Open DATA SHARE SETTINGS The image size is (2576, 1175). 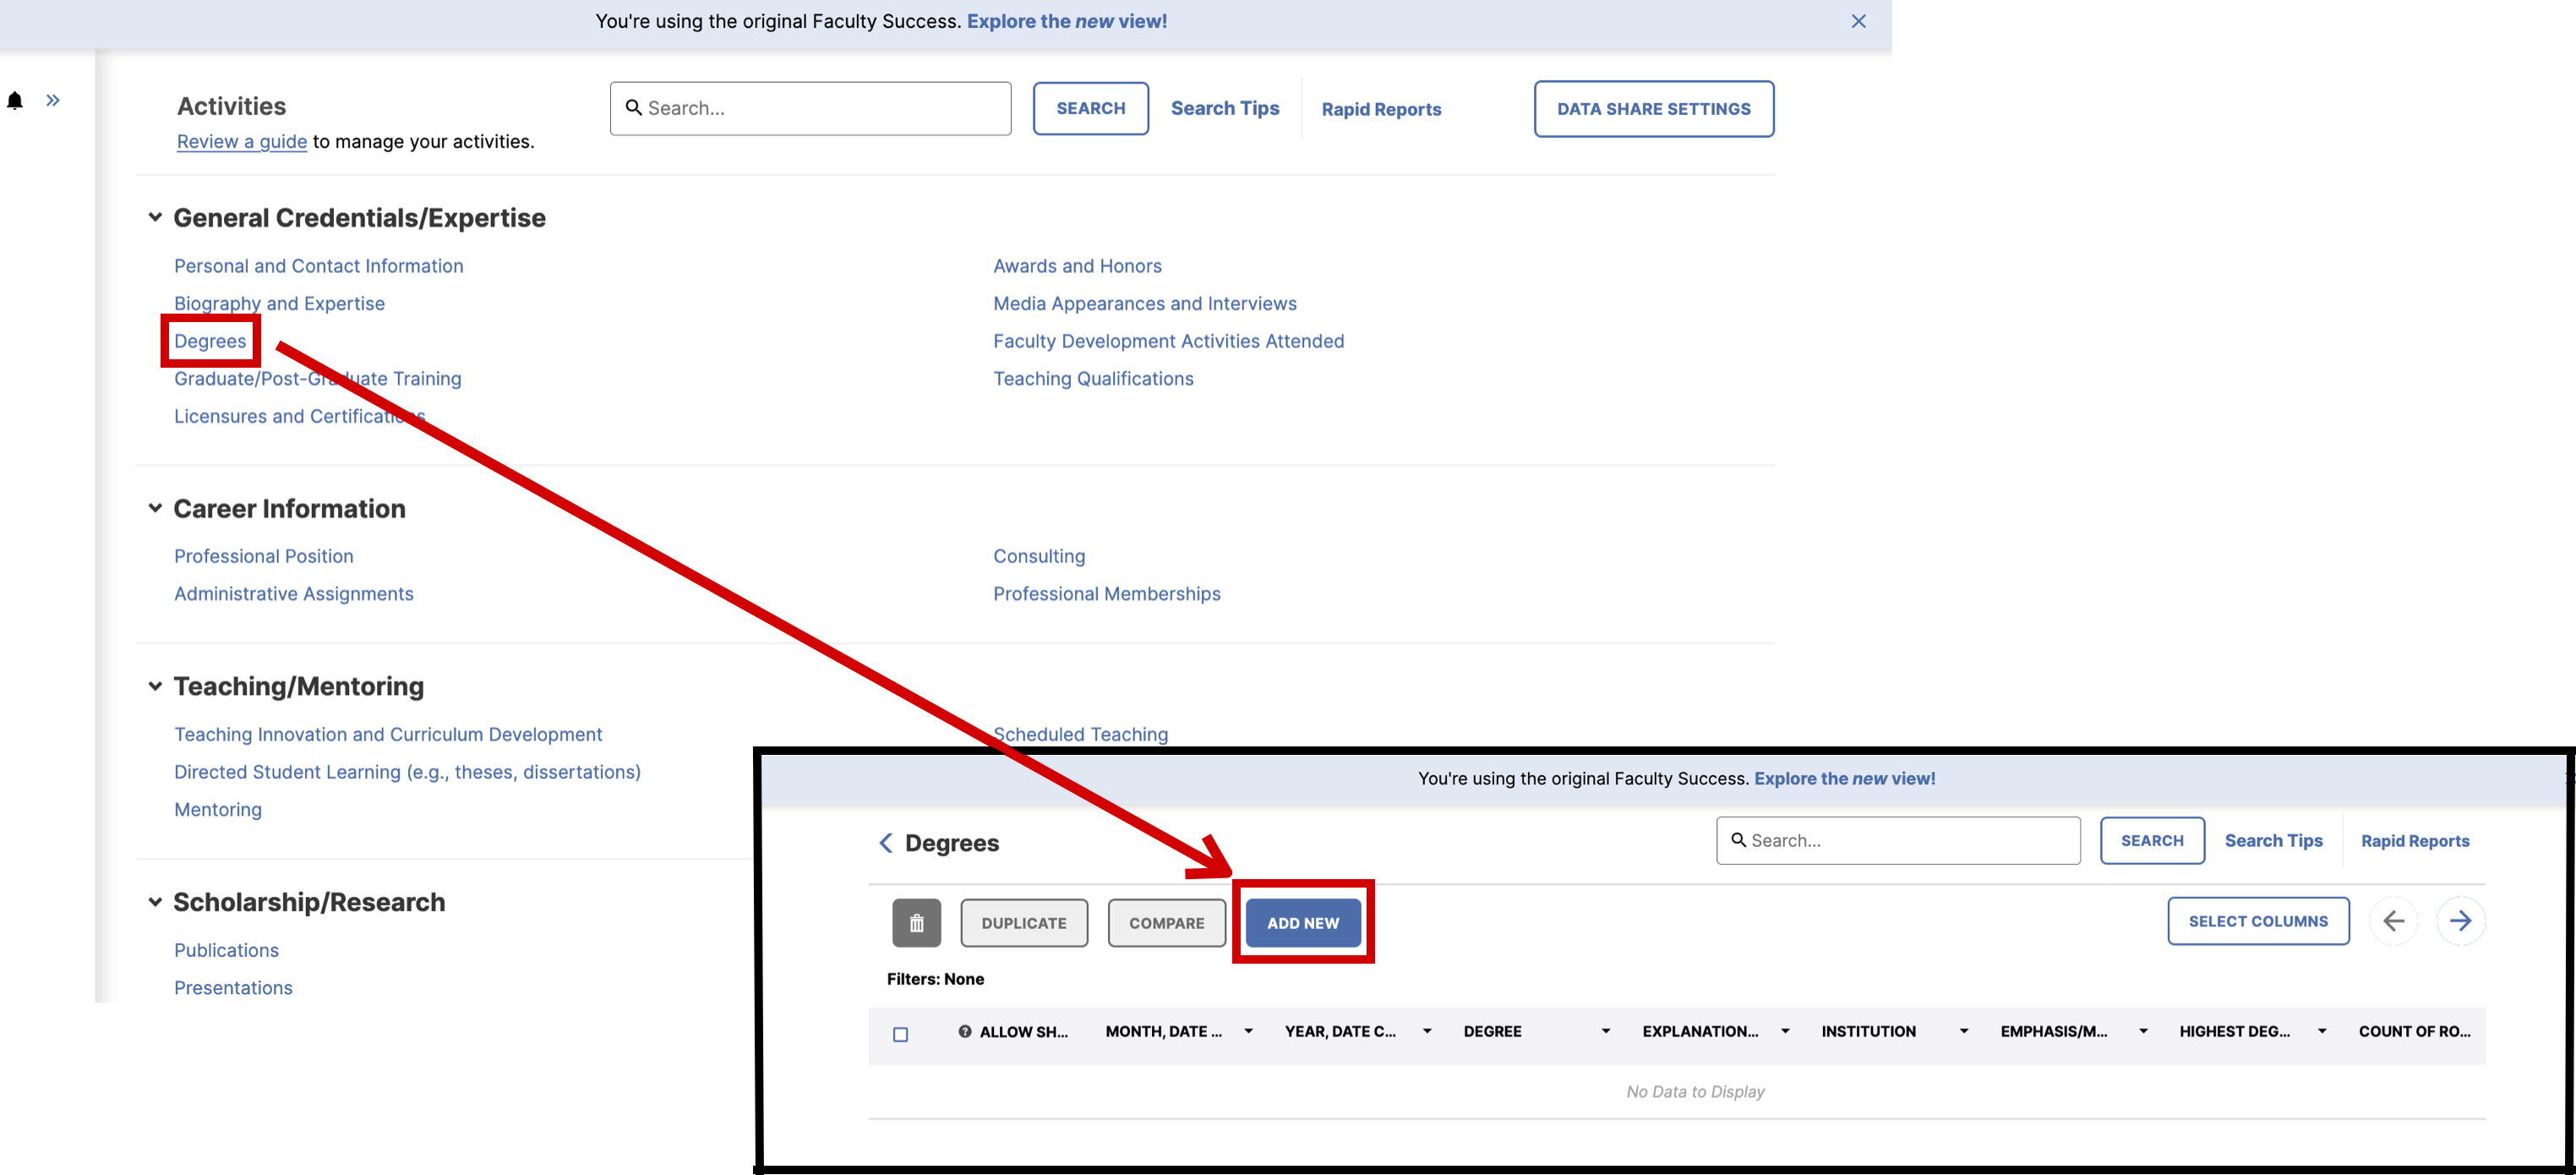coord(1653,108)
